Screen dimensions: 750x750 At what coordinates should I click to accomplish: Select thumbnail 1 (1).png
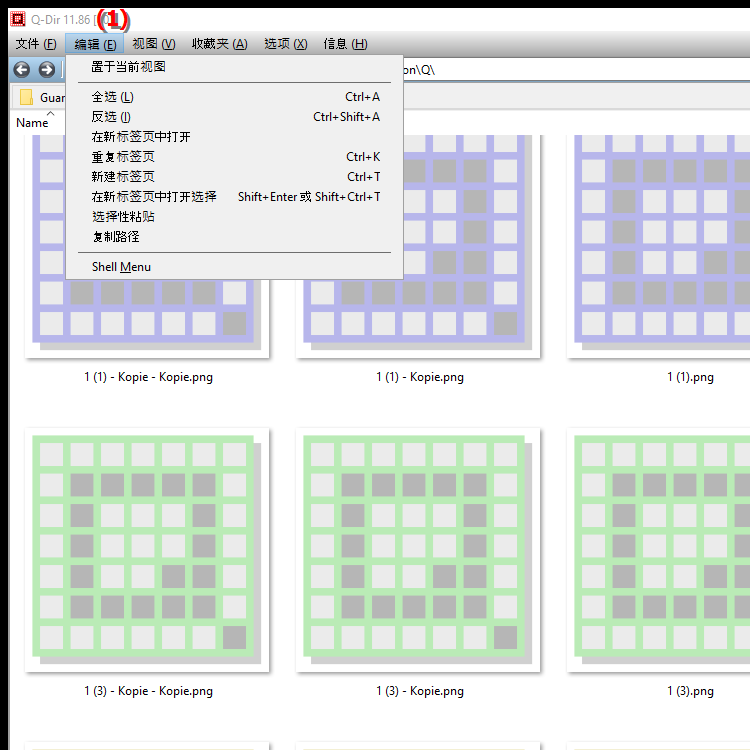658,246
